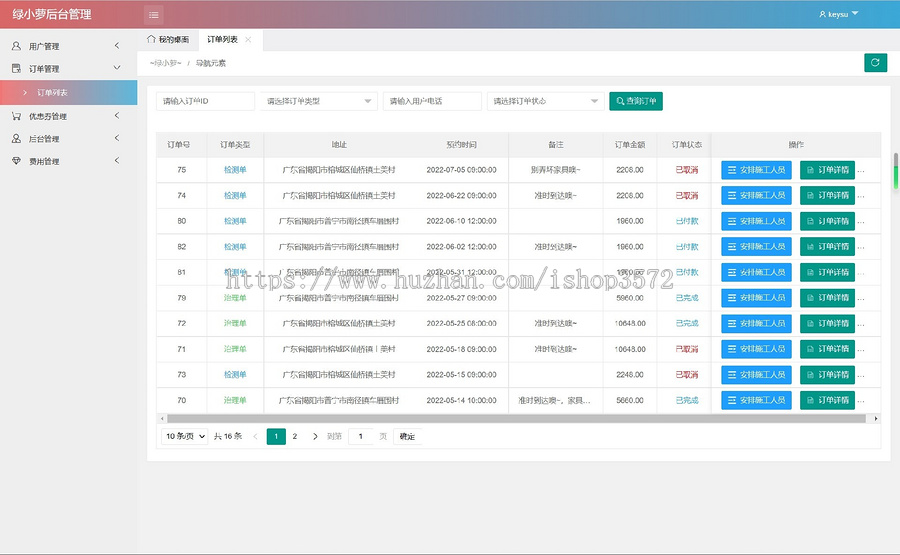Assign workers for order 73

pyautogui.click(x=757, y=374)
